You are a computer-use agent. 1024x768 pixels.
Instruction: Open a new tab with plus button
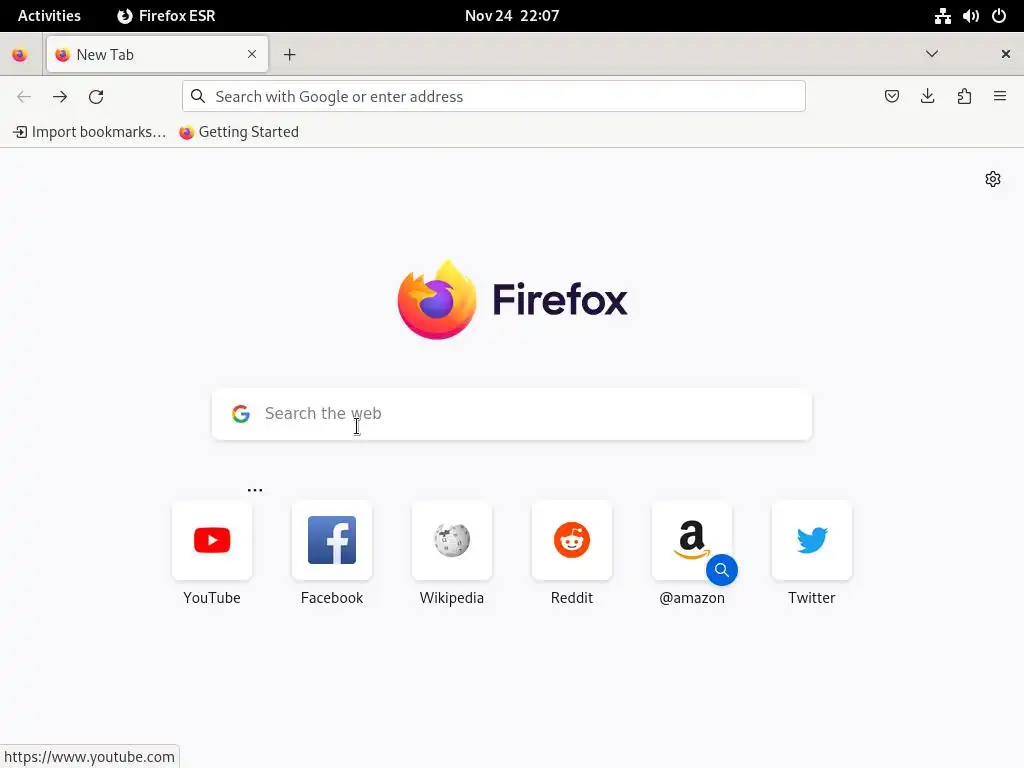(x=289, y=55)
